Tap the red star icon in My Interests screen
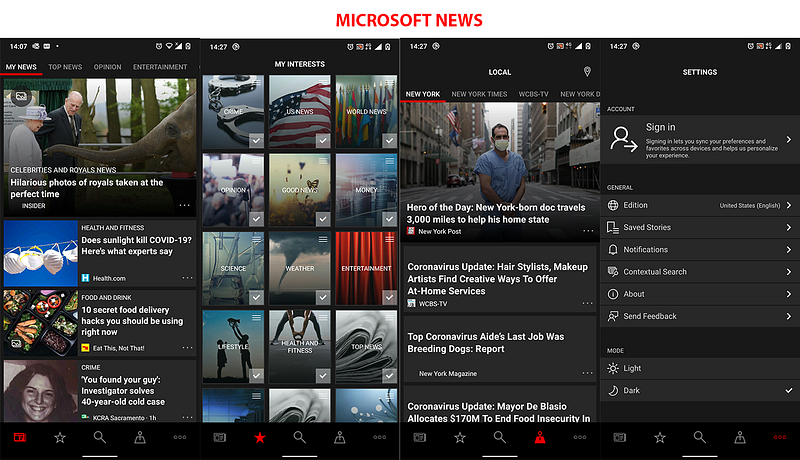Screen dimensions: 800x460 click(260, 437)
